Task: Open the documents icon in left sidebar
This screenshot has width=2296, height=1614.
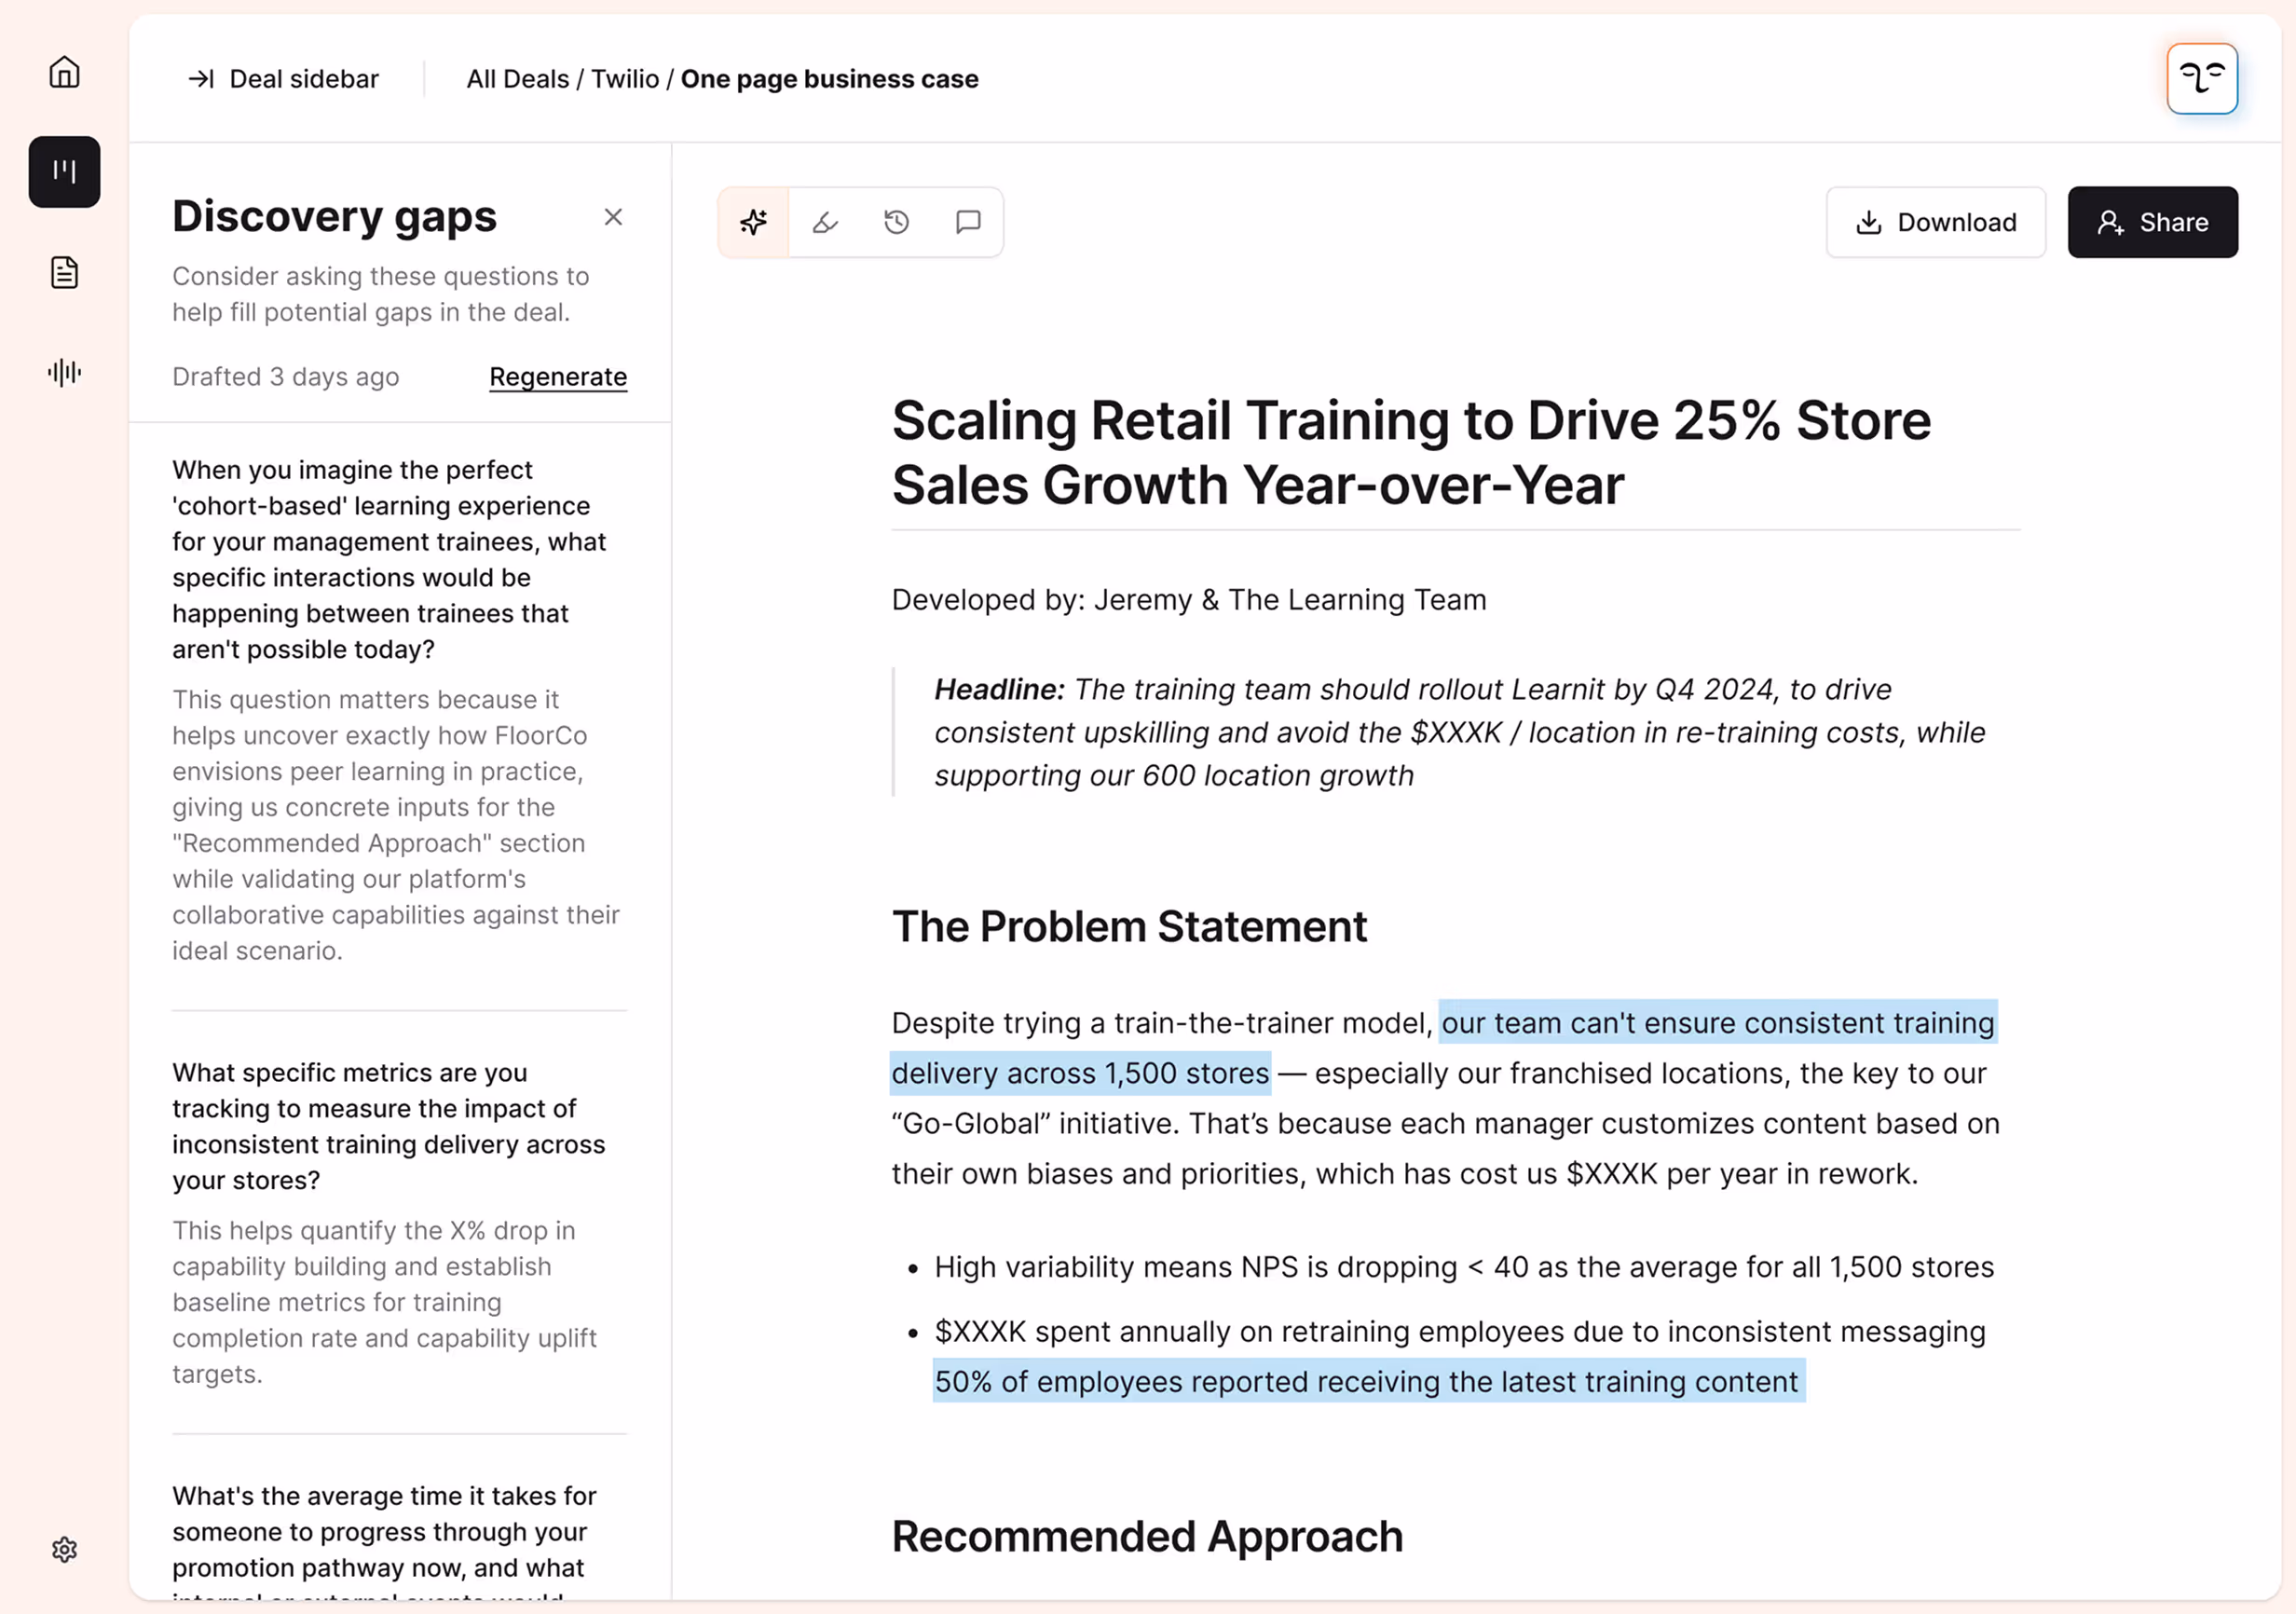Action: click(x=64, y=272)
